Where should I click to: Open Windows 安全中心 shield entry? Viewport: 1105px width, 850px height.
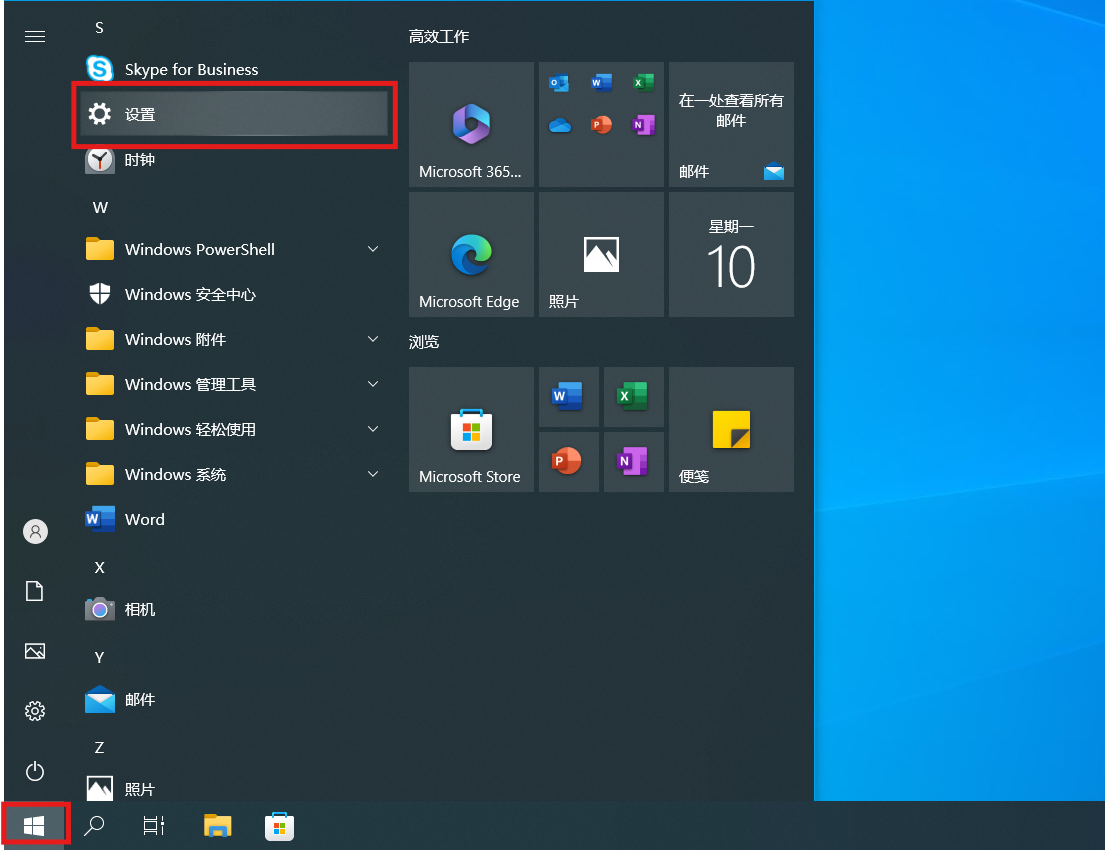[x=233, y=294]
